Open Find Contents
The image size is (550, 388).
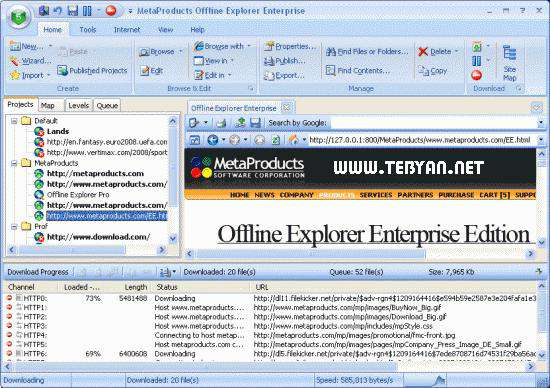coord(358,70)
